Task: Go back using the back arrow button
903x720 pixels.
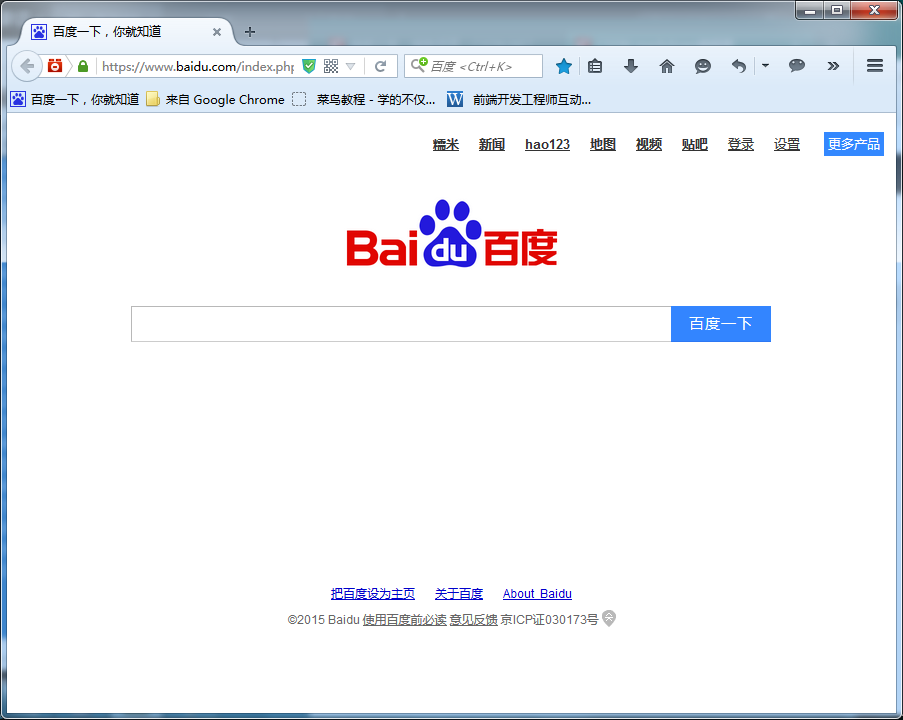Action: [x=26, y=66]
